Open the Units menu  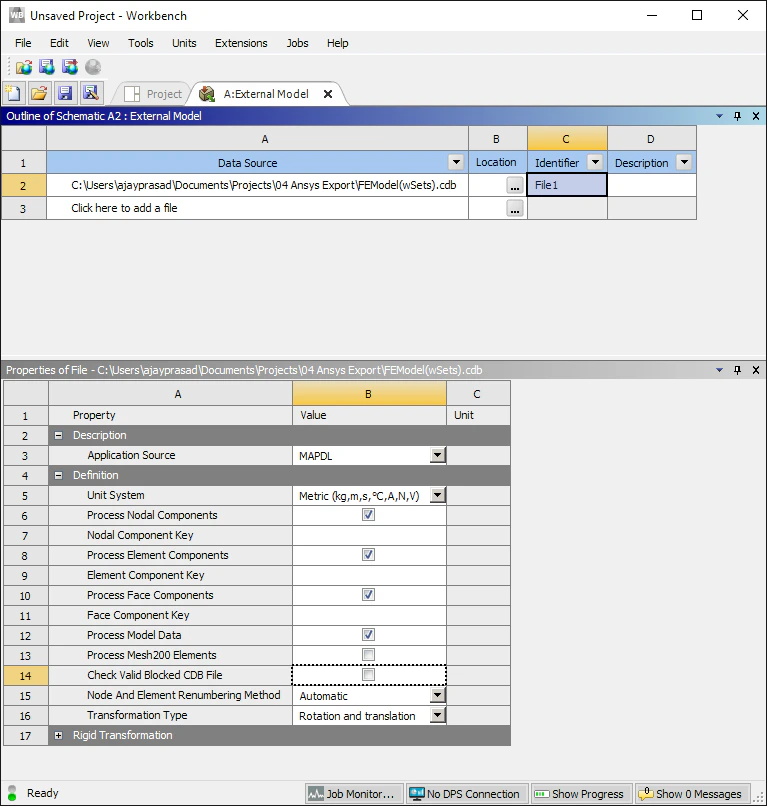(184, 43)
